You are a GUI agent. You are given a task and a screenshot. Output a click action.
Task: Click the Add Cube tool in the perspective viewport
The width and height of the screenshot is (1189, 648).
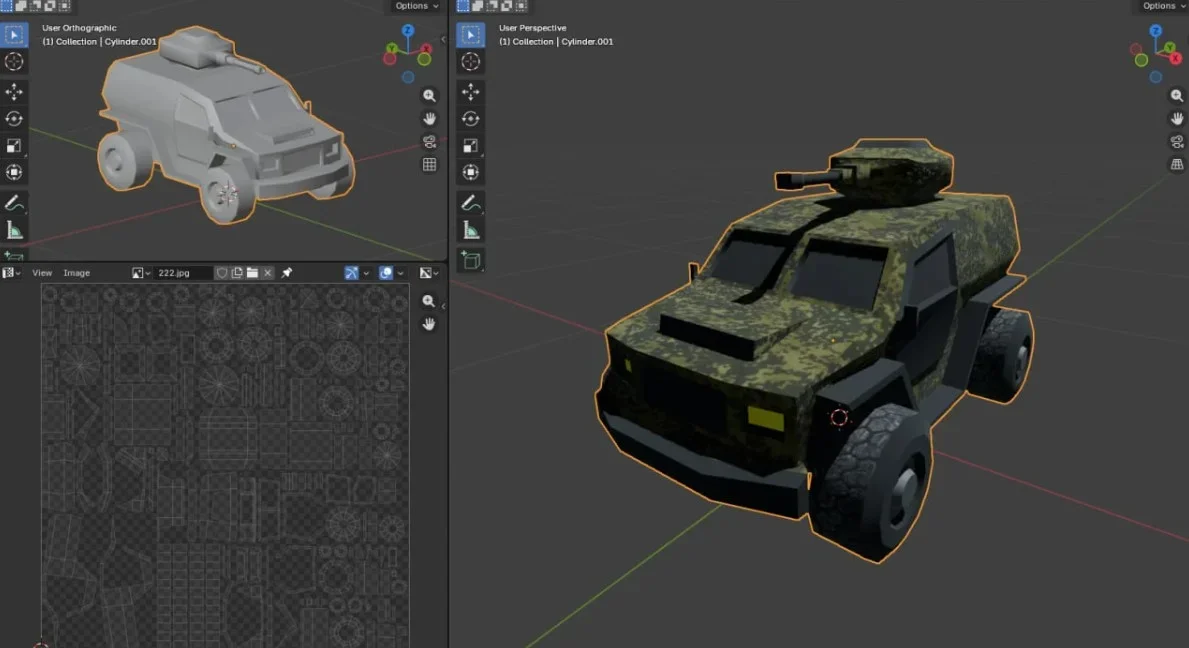[x=471, y=261]
